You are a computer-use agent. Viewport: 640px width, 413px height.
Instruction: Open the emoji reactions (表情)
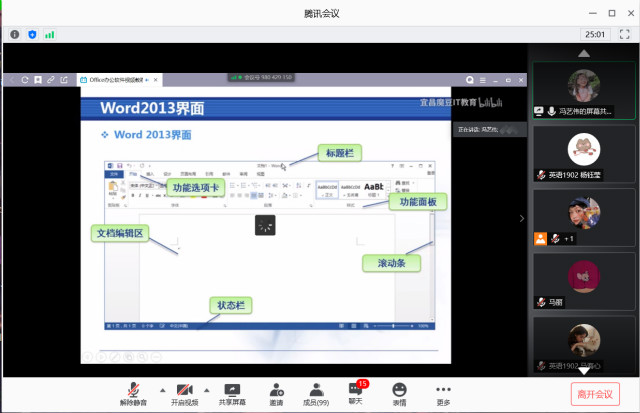click(x=399, y=394)
